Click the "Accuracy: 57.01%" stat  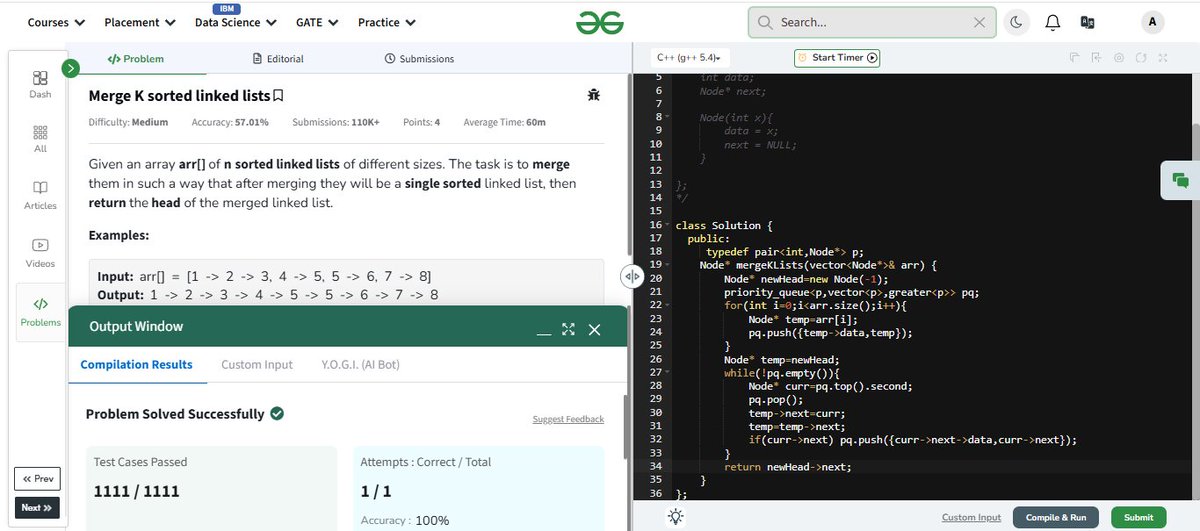[229, 122]
